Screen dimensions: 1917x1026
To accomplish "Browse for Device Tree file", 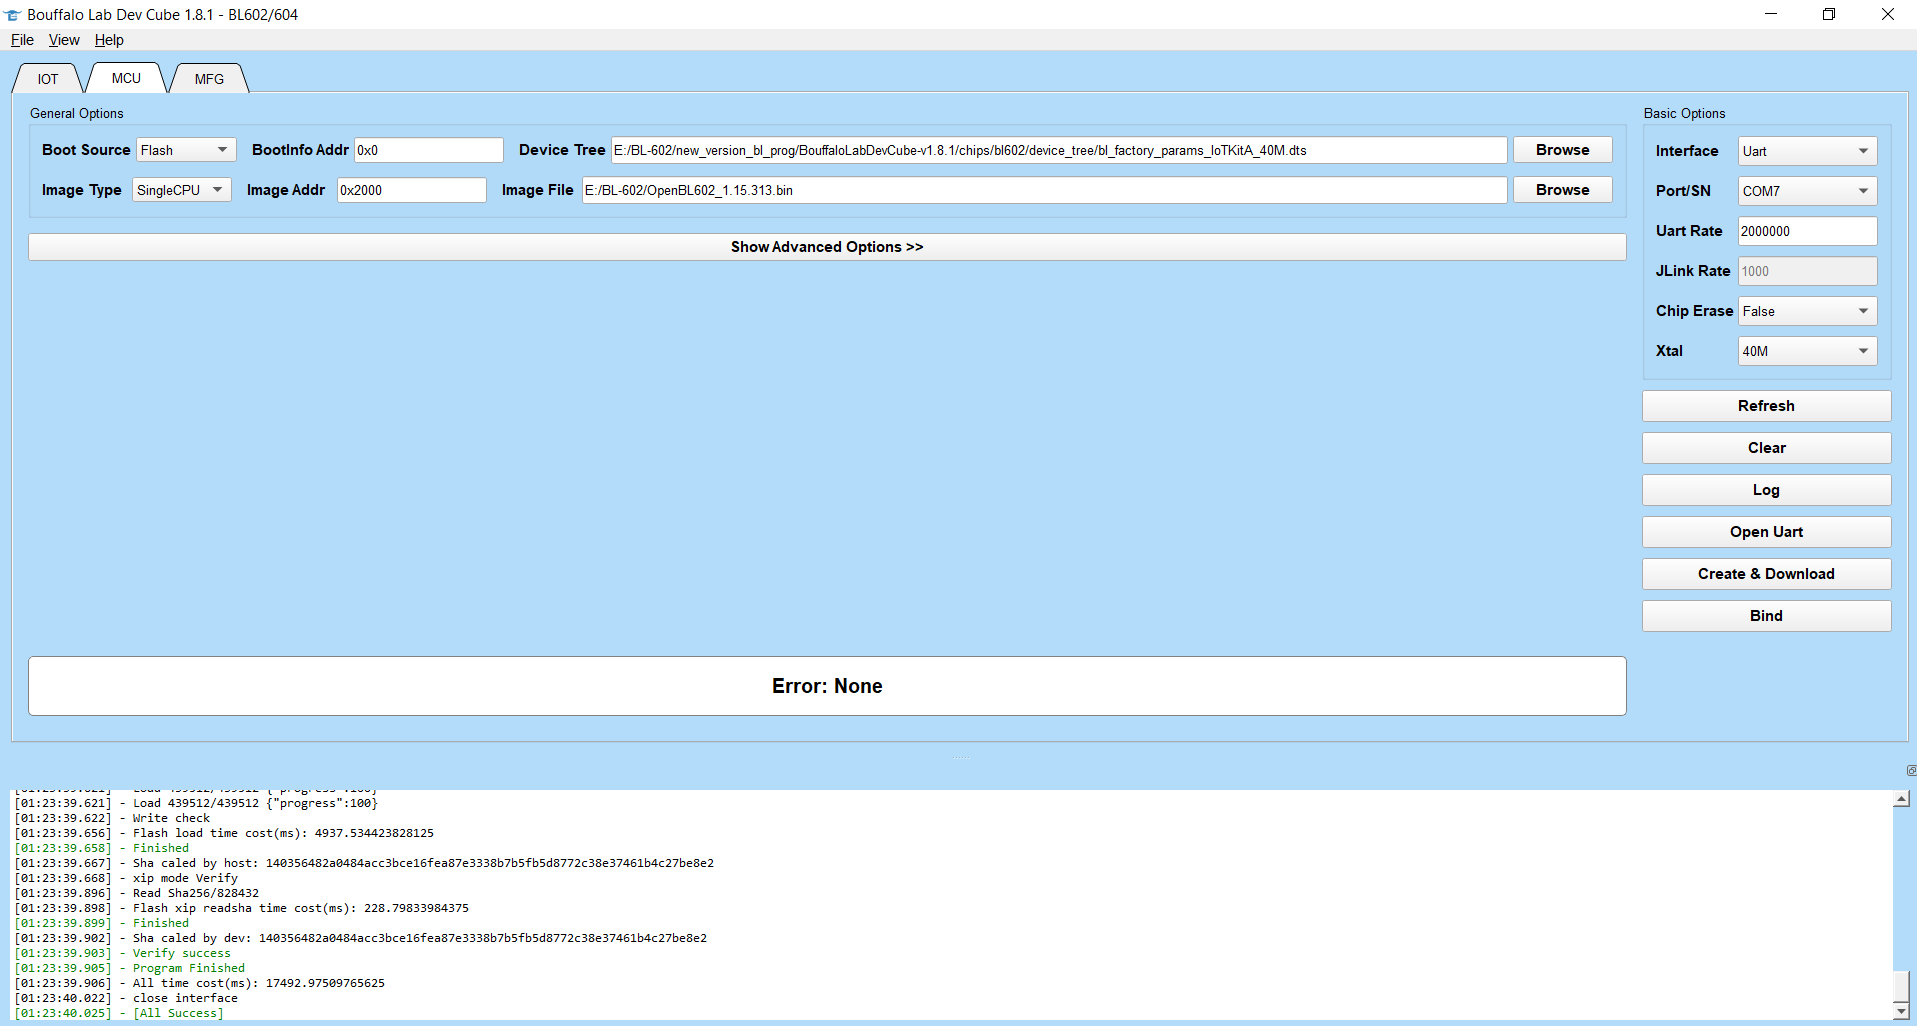I will tap(1562, 150).
